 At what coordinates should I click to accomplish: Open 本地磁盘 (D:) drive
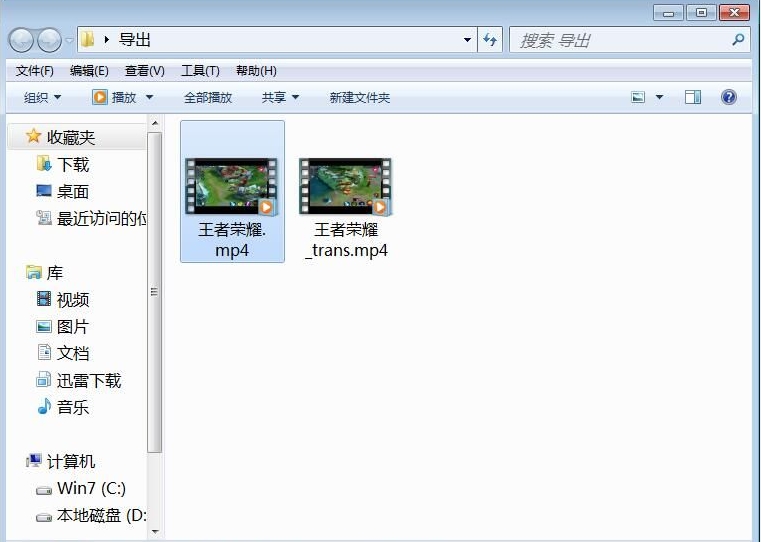101,515
